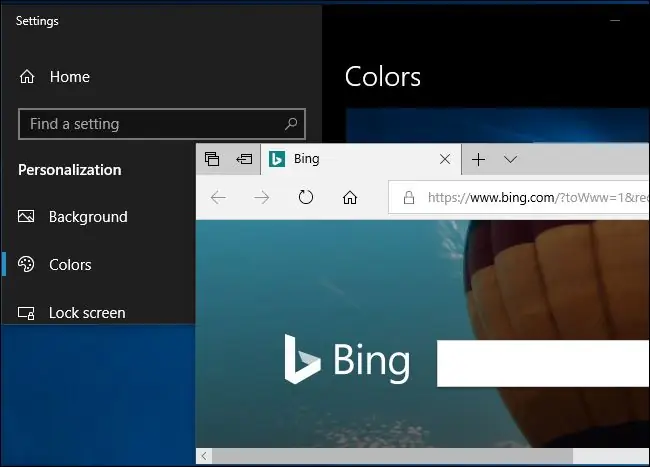Switch to the Bing tab
This screenshot has height=467, width=650.
[x=361, y=159]
